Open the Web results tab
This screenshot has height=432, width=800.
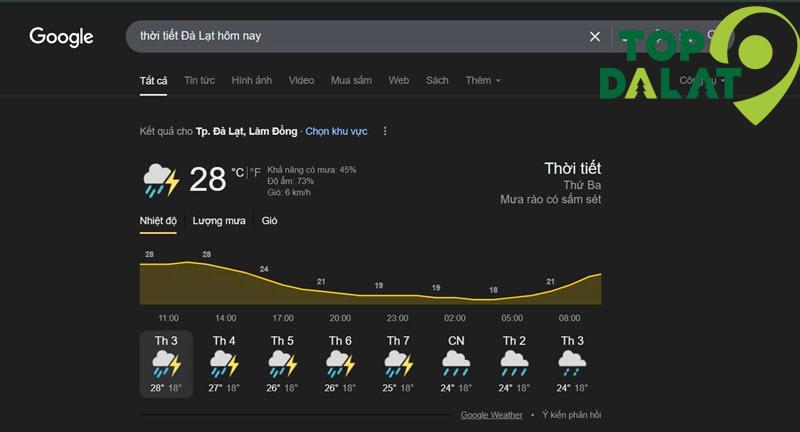398,81
